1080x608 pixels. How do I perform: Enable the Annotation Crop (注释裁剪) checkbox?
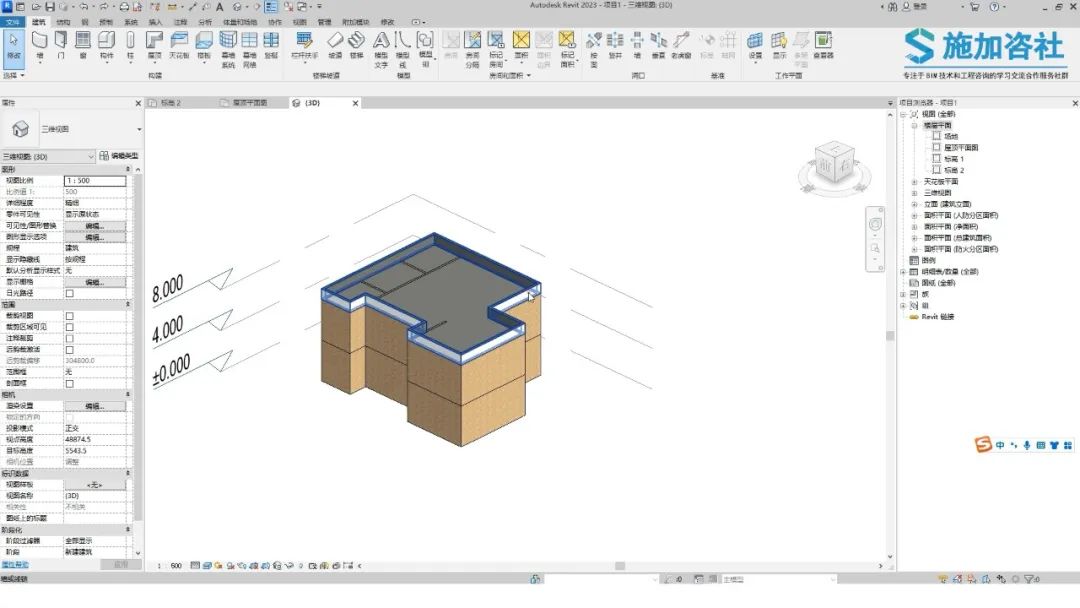tap(70, 338)
